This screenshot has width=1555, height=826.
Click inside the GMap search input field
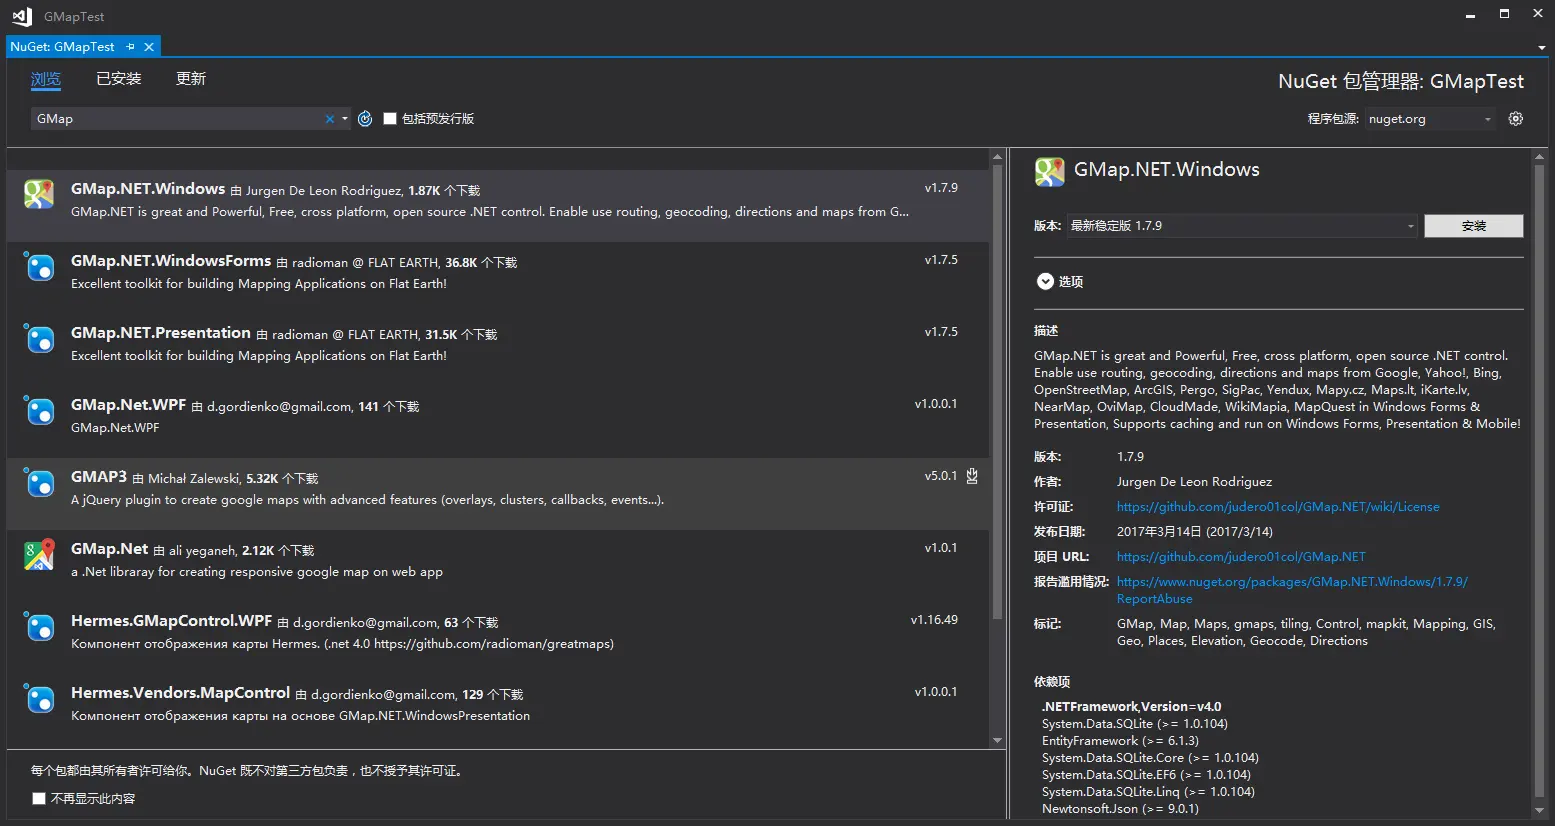[x=178, y=119]
